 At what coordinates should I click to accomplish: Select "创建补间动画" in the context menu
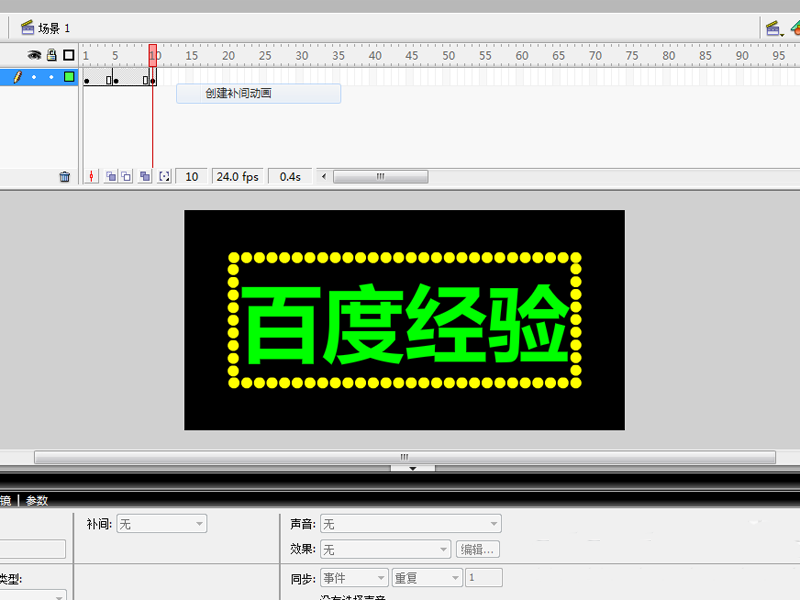(259, 93)
